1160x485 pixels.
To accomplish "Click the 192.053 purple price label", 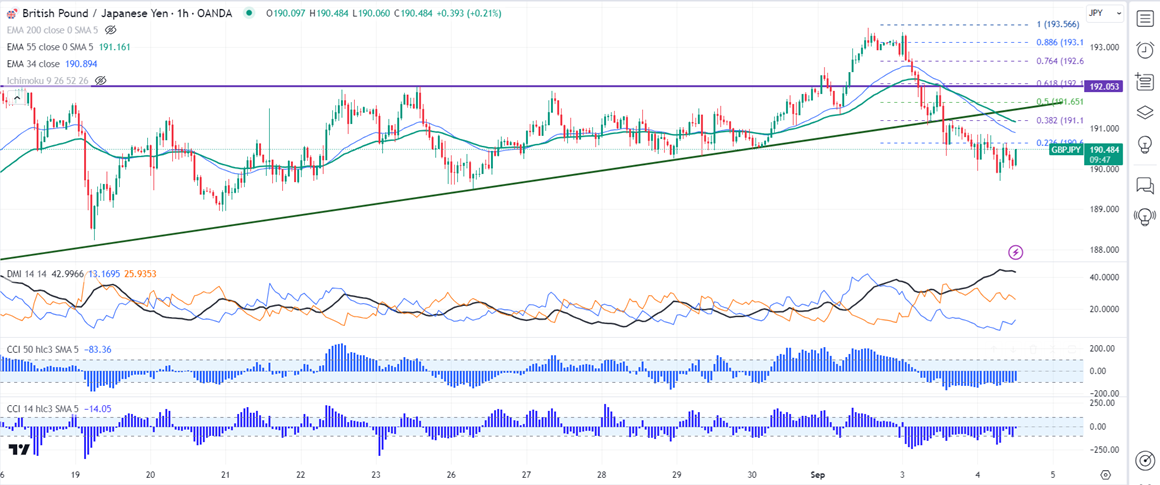I will (1105, 87).
